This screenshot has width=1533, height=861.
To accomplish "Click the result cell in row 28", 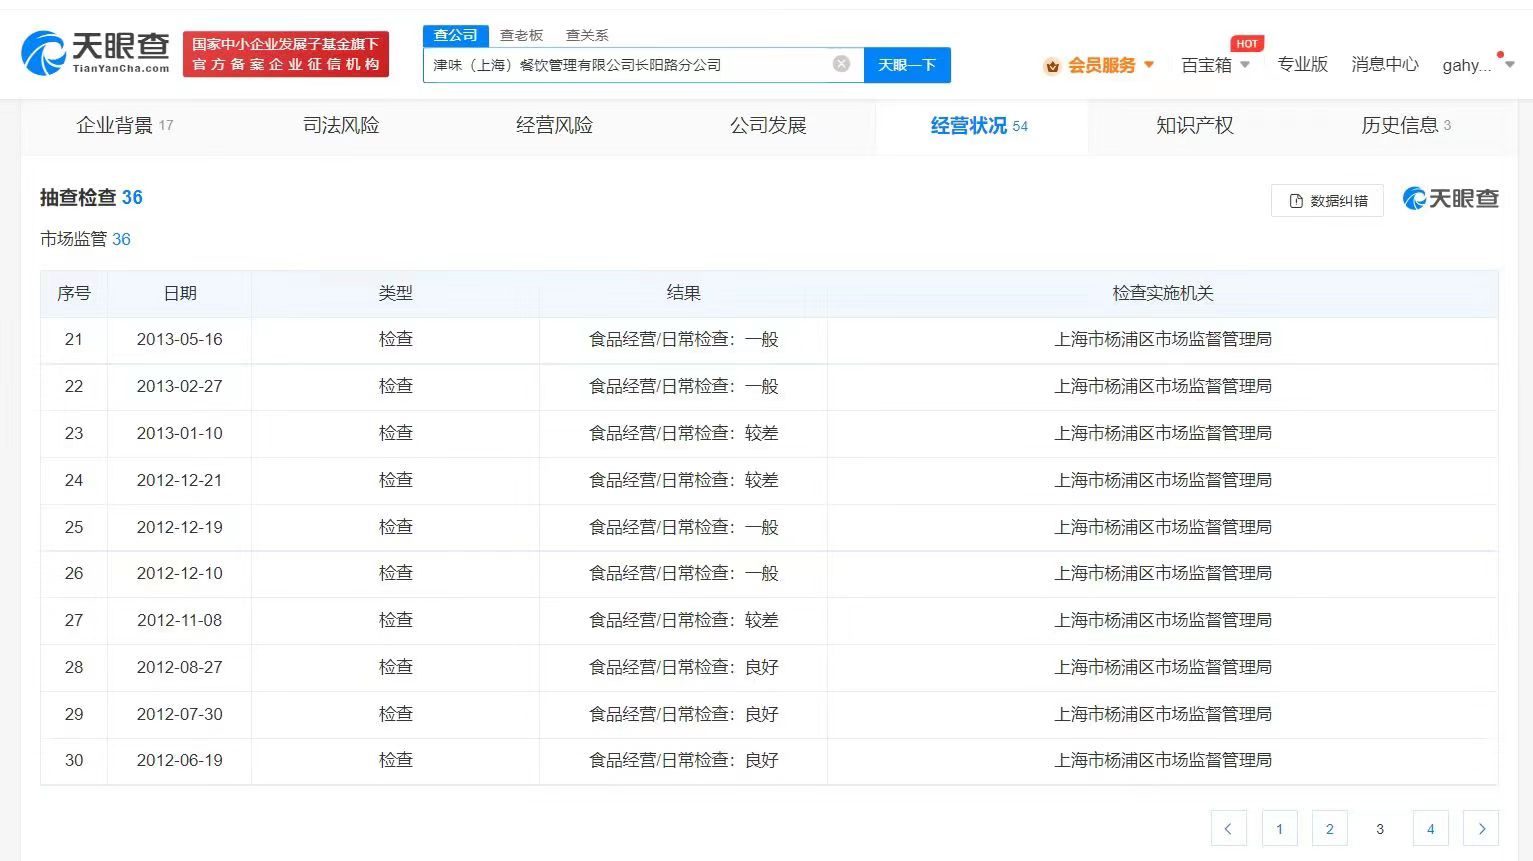I will pyautogui.click(x=683, y=667).
